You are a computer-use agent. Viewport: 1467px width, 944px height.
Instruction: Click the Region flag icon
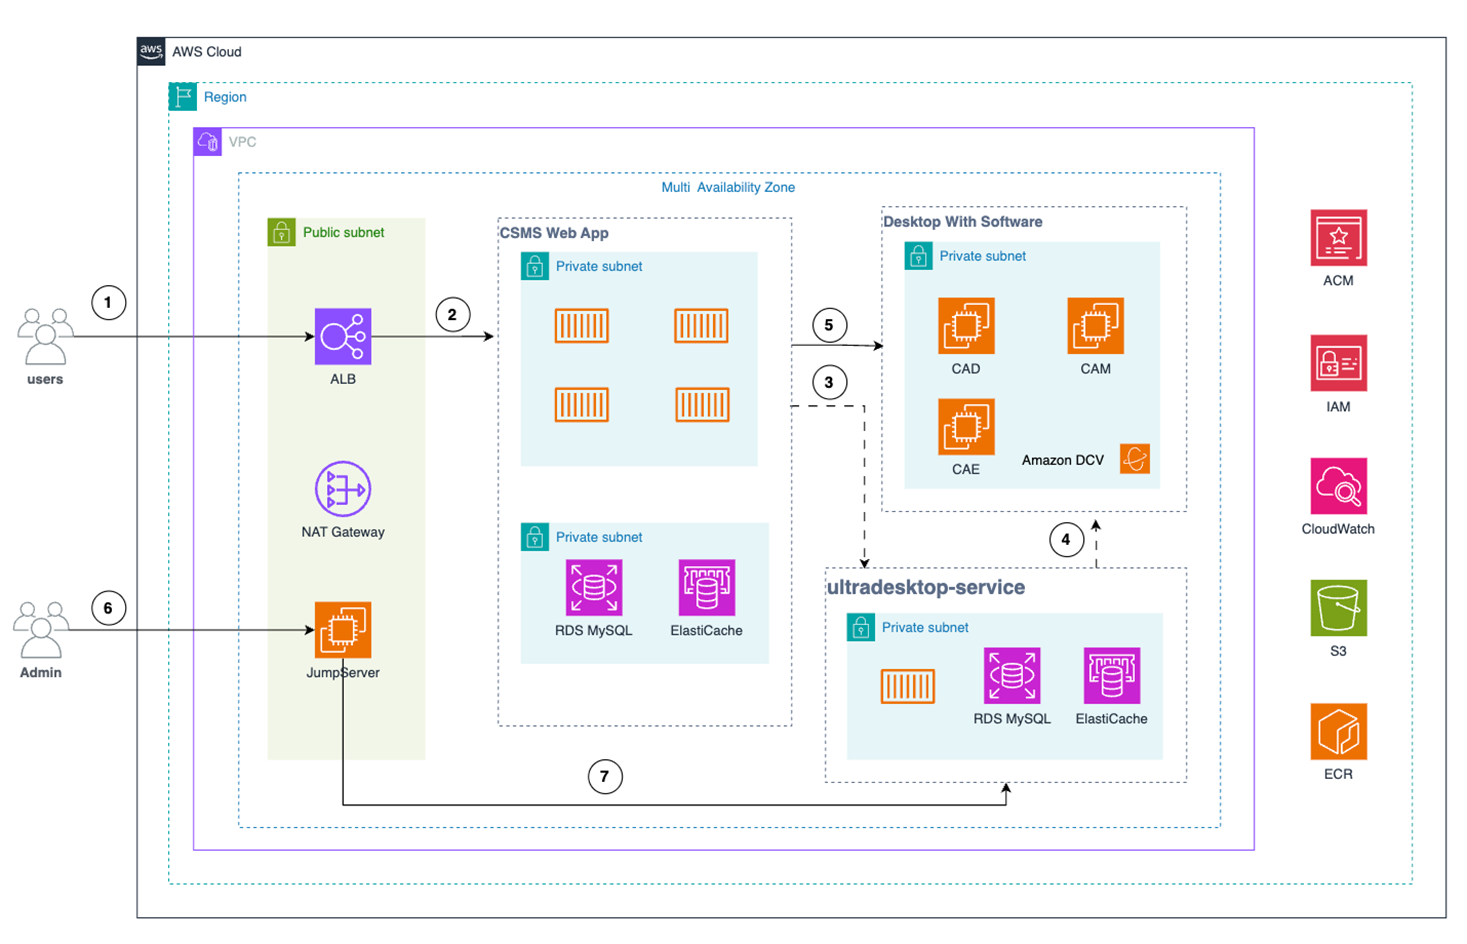[183, 96]
